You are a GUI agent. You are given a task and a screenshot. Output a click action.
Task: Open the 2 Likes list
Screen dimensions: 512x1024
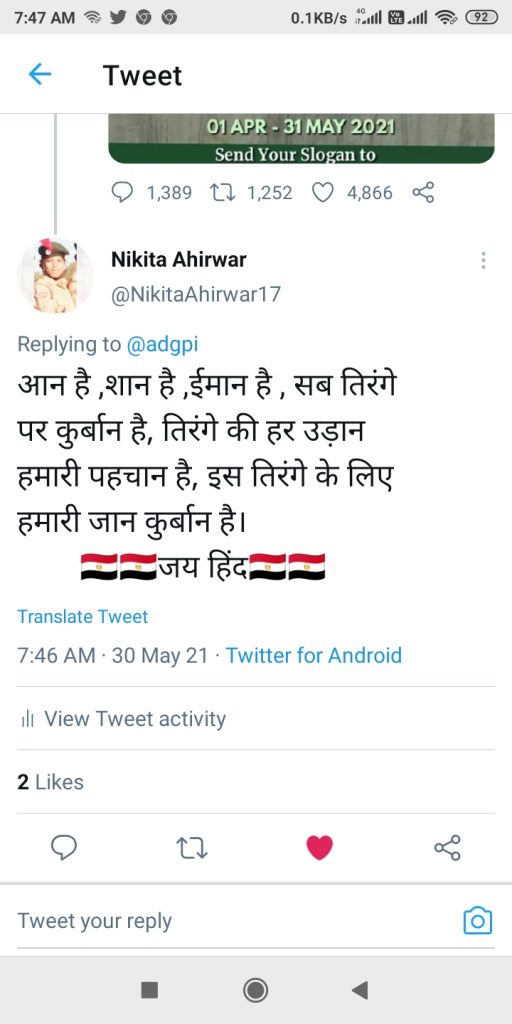click(50, 782)
